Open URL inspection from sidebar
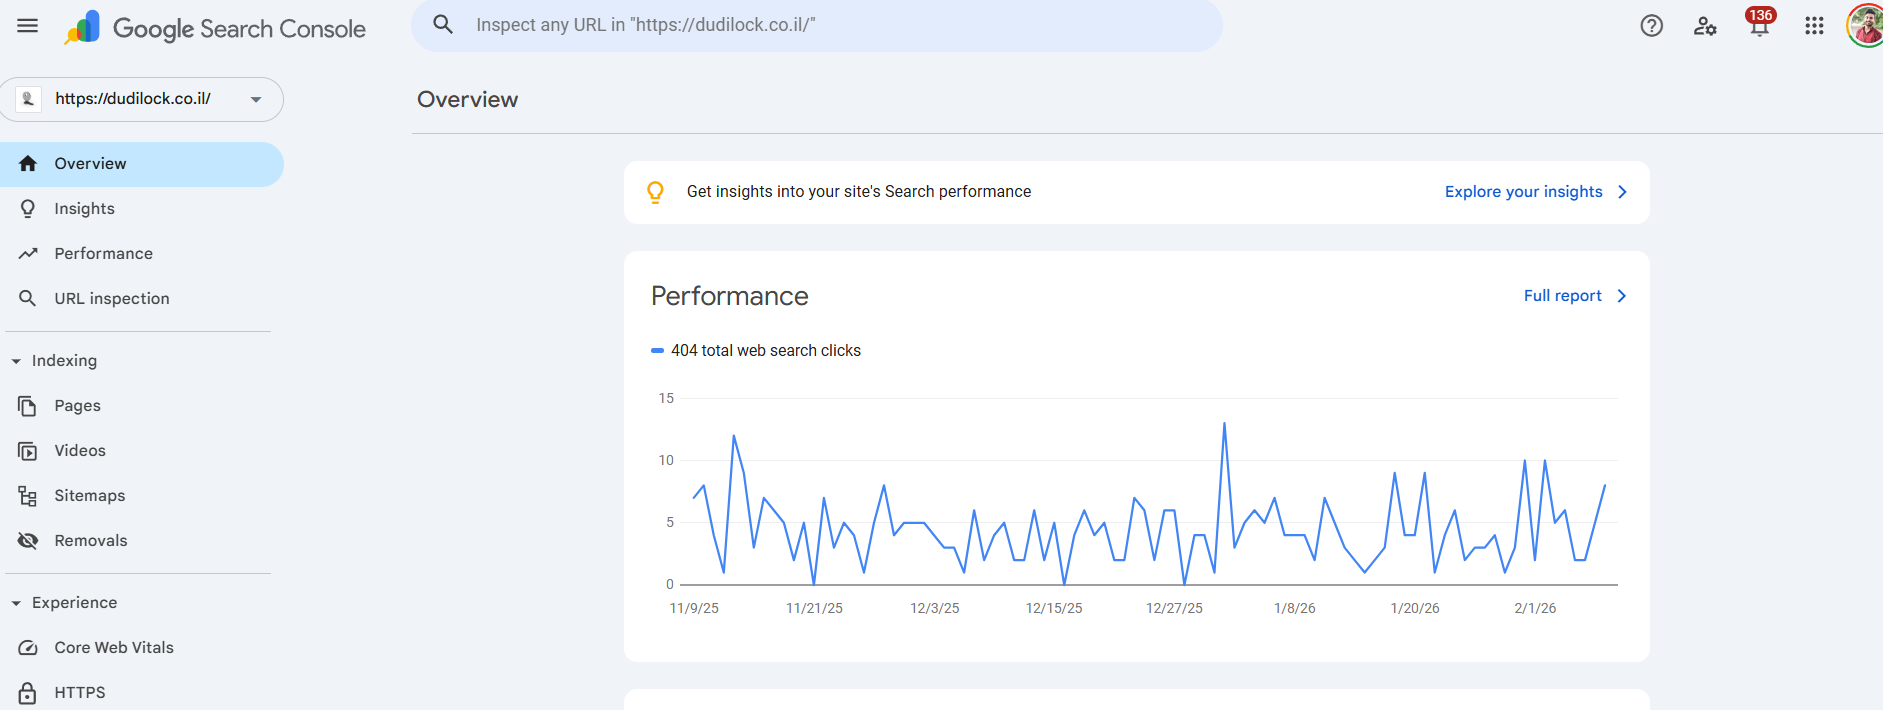The image size is (1883, 710). (111, 299)
